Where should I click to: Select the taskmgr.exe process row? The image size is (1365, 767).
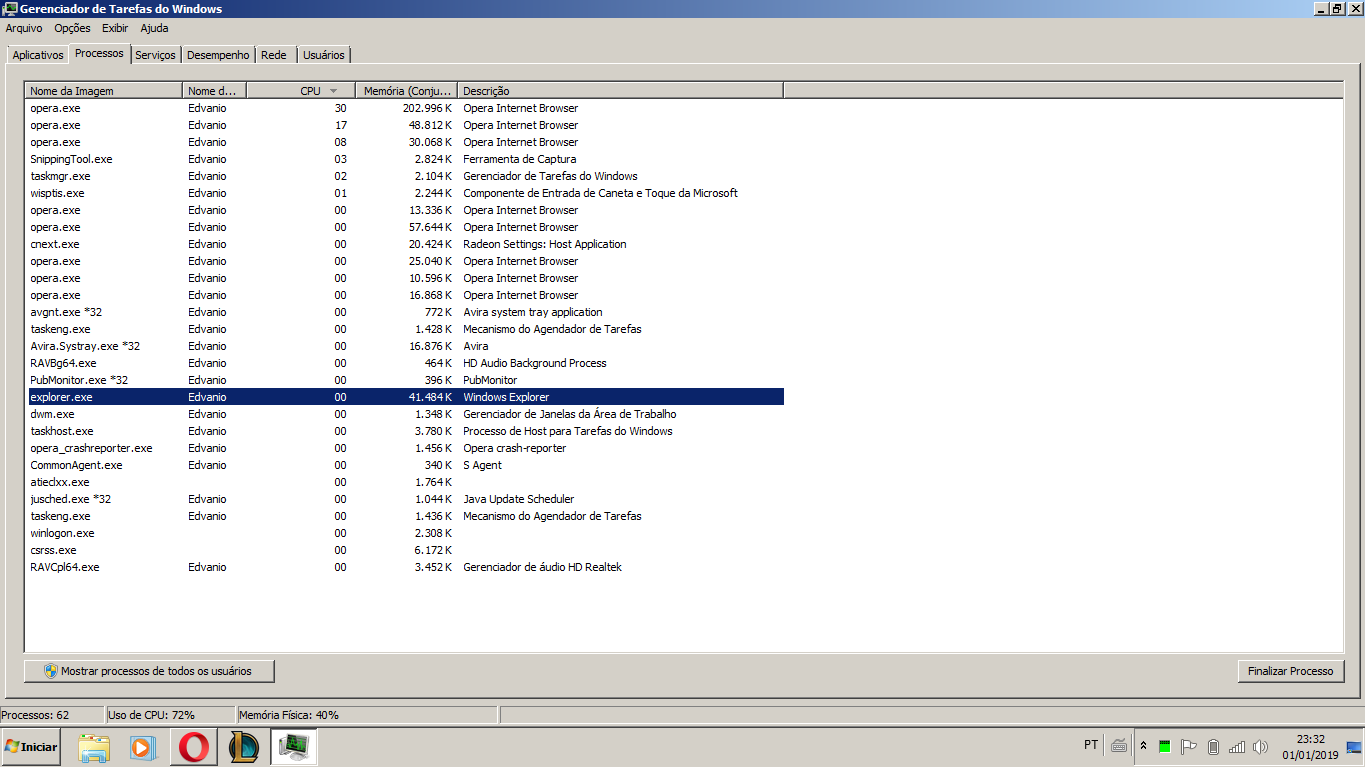(404, 176)
